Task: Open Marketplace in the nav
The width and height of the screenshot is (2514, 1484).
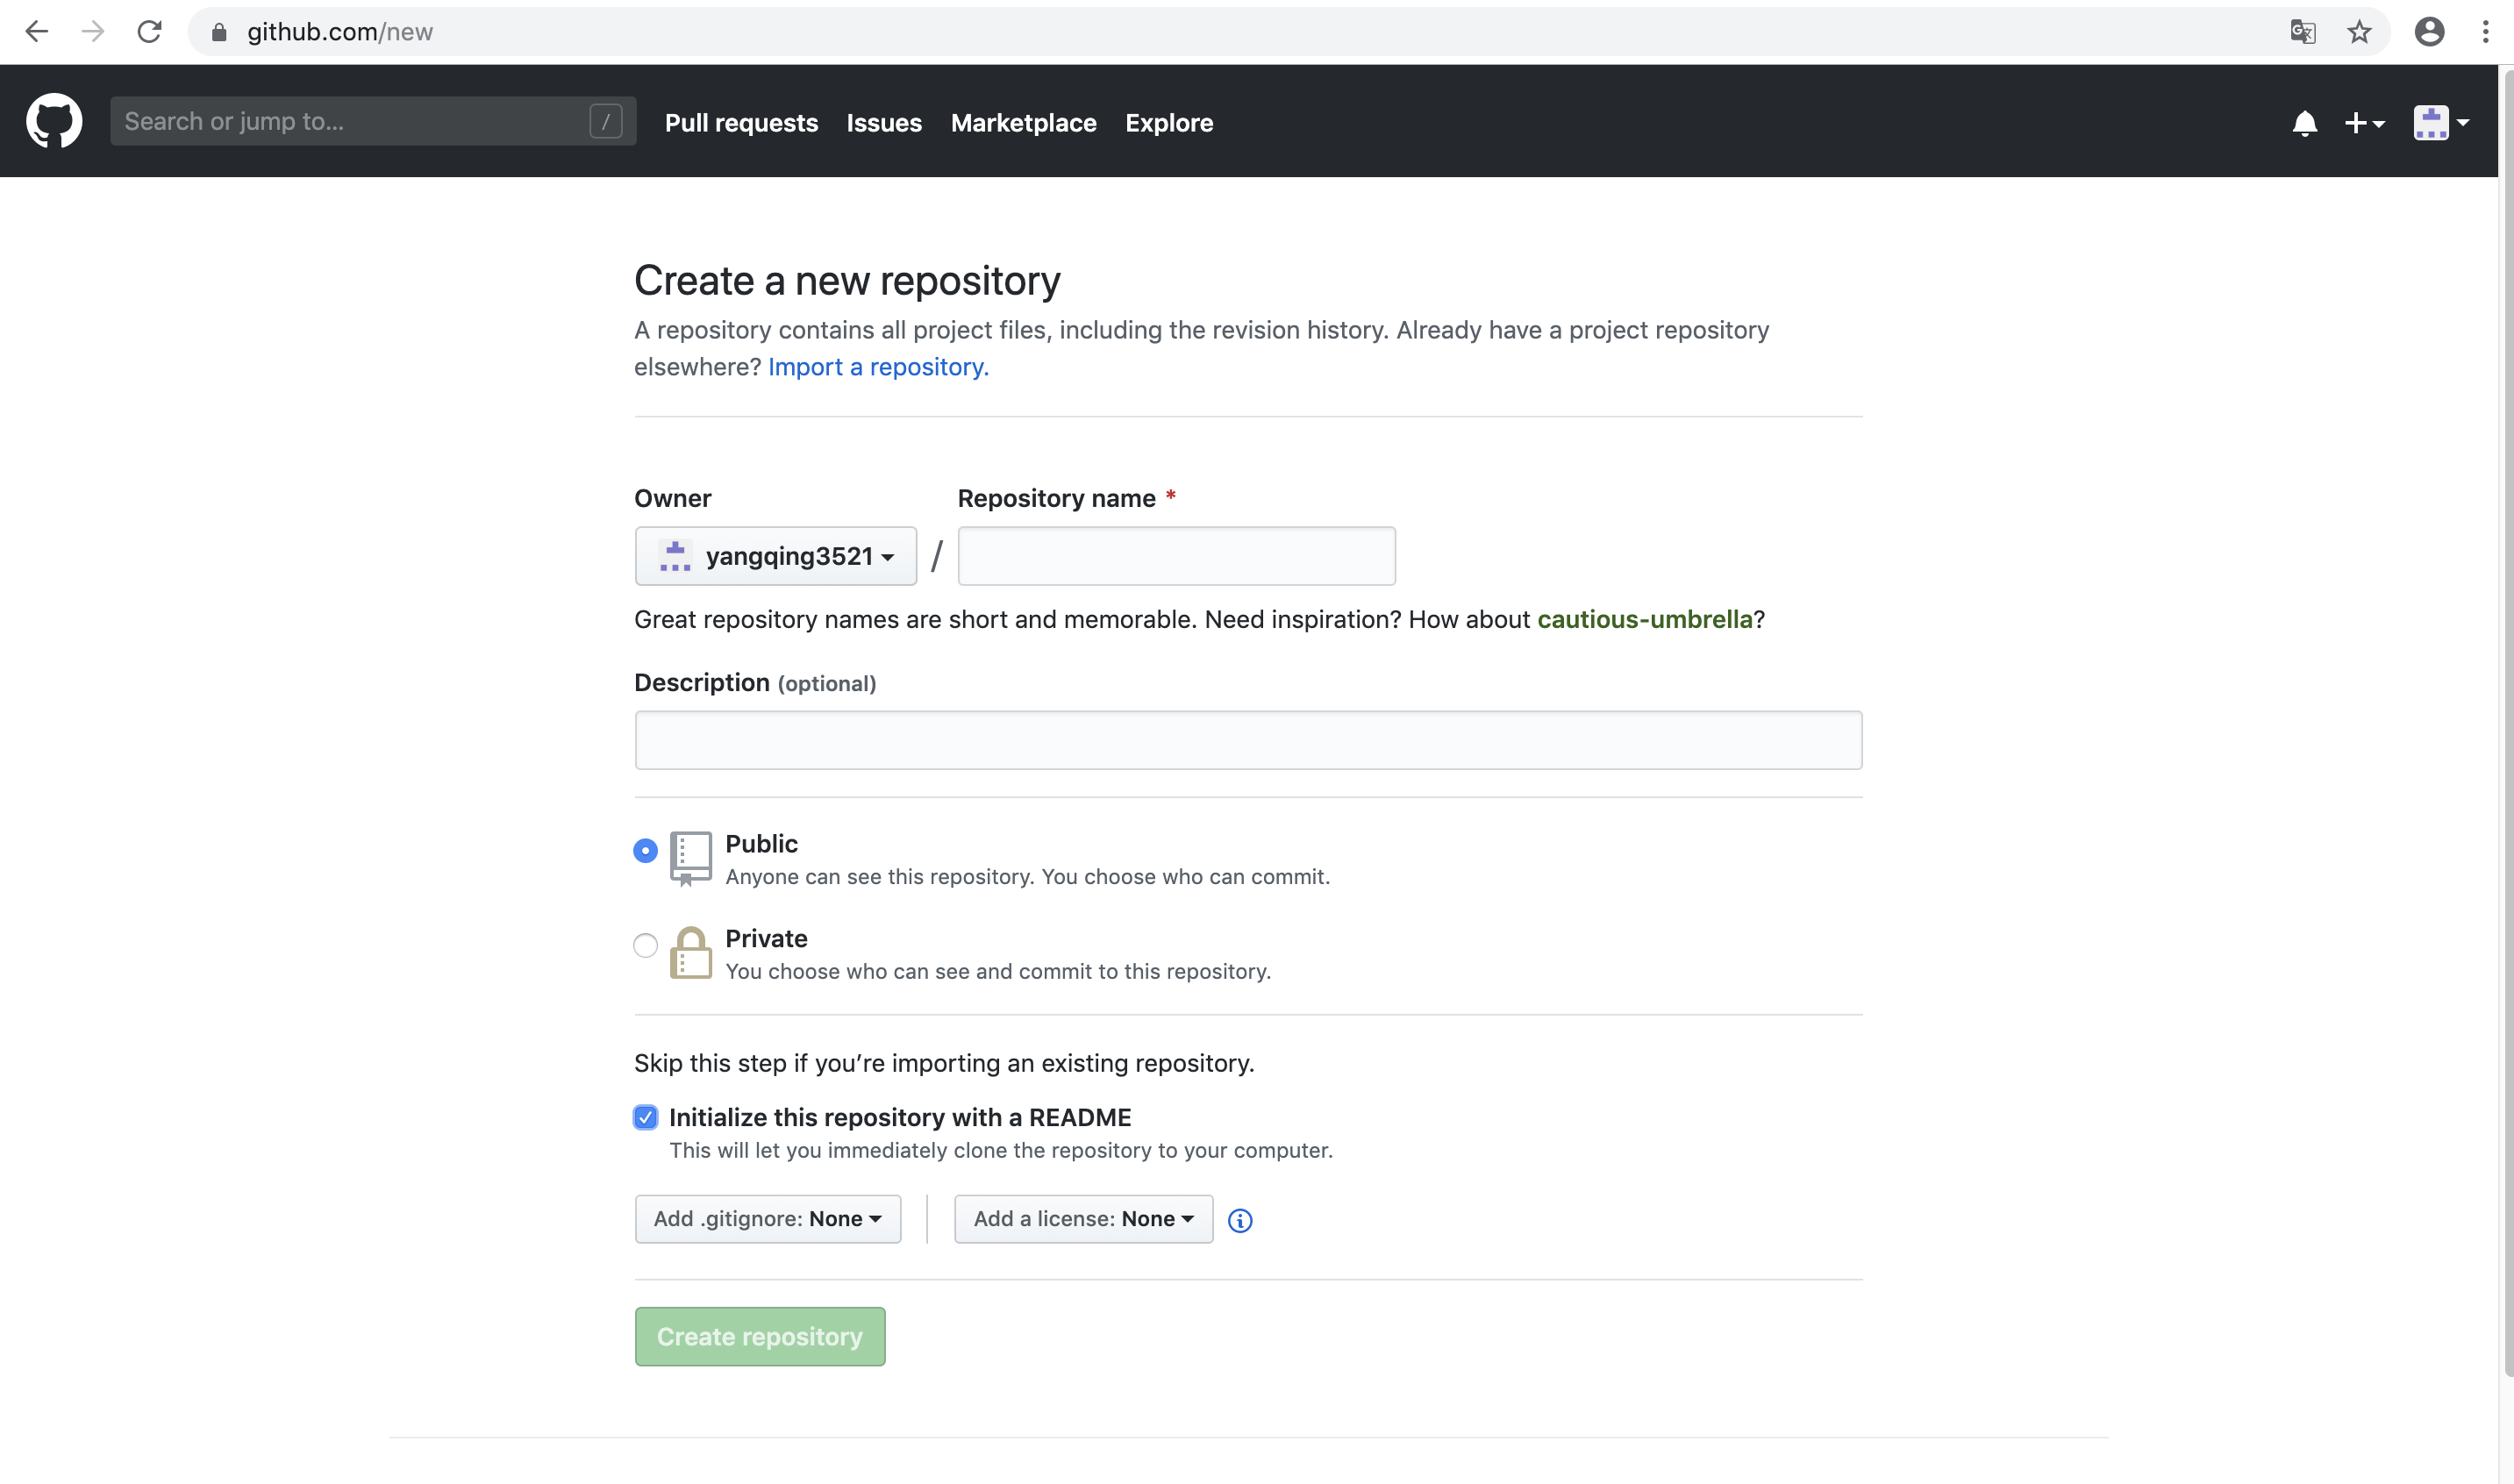Action: point(1023,123)
